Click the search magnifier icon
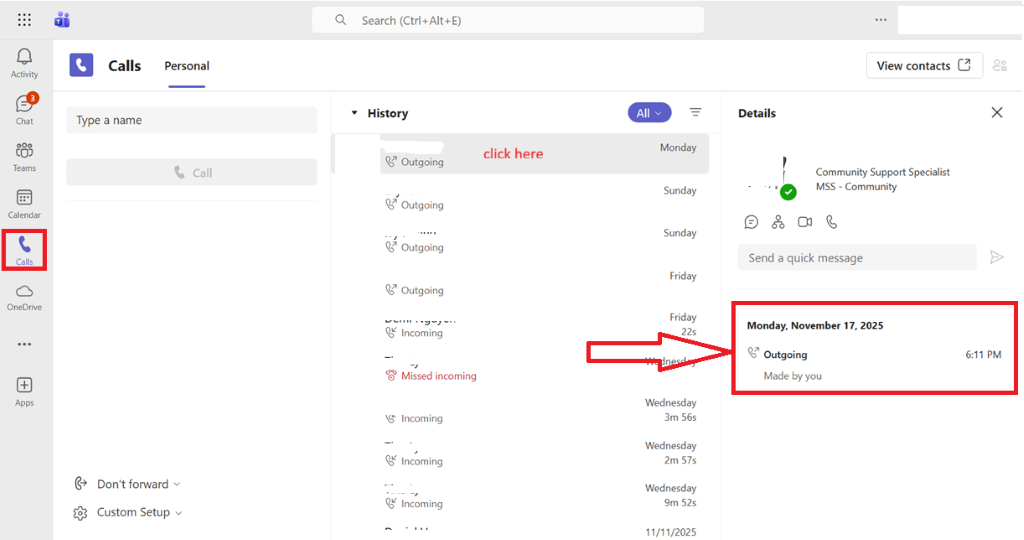Image resolution: width=1024 pixels, height=540 pixels. pyautogui.click(x=340, y=20)
